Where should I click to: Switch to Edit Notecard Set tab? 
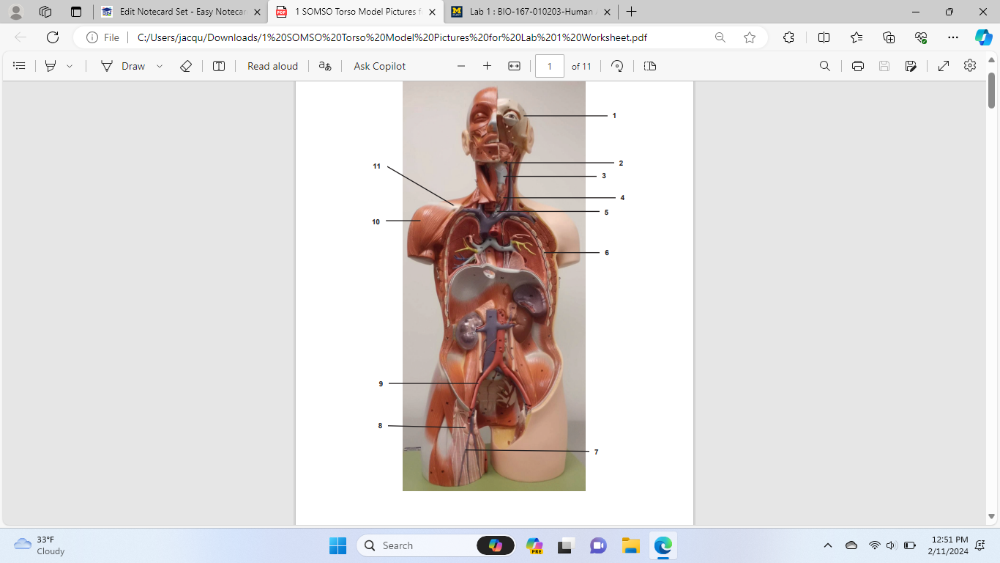click(182, 12)
